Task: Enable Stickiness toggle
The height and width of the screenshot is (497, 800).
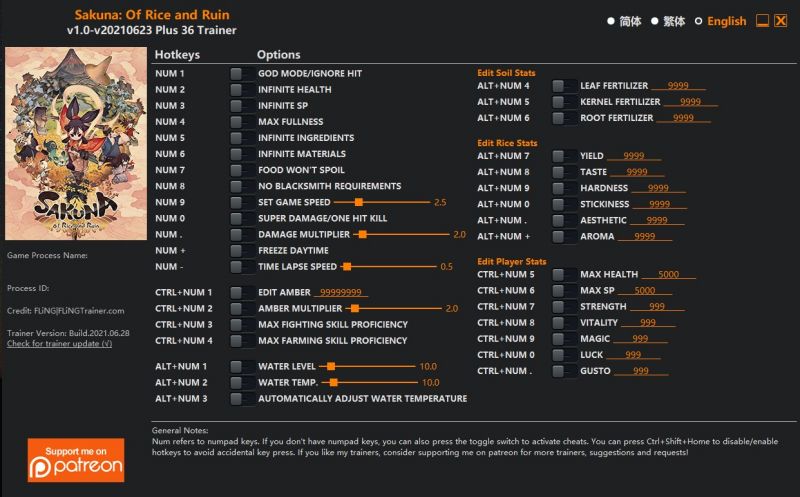Action: pyautogui.click(x=564, y=204)
